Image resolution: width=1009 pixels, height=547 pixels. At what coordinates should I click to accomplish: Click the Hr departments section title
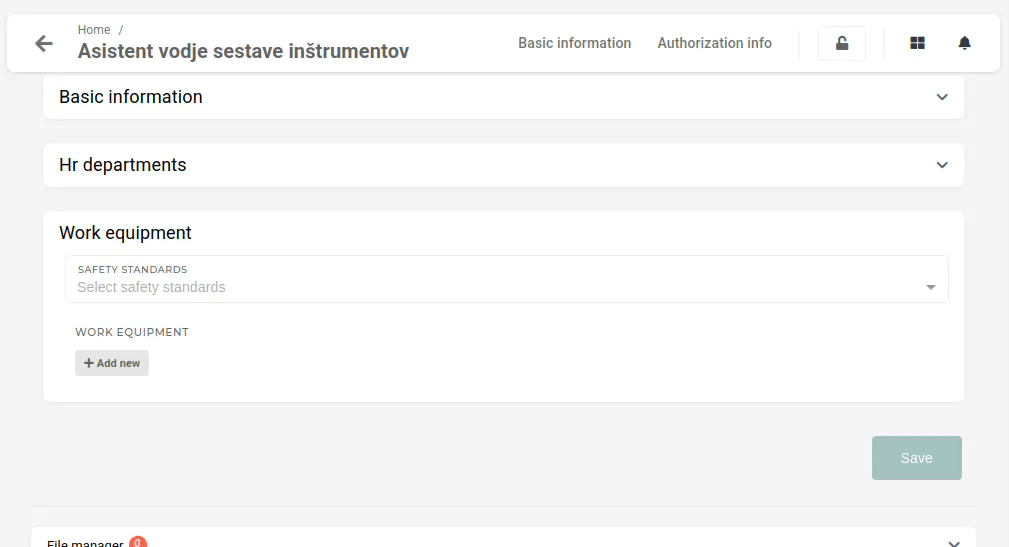click(x=123, y=165)
